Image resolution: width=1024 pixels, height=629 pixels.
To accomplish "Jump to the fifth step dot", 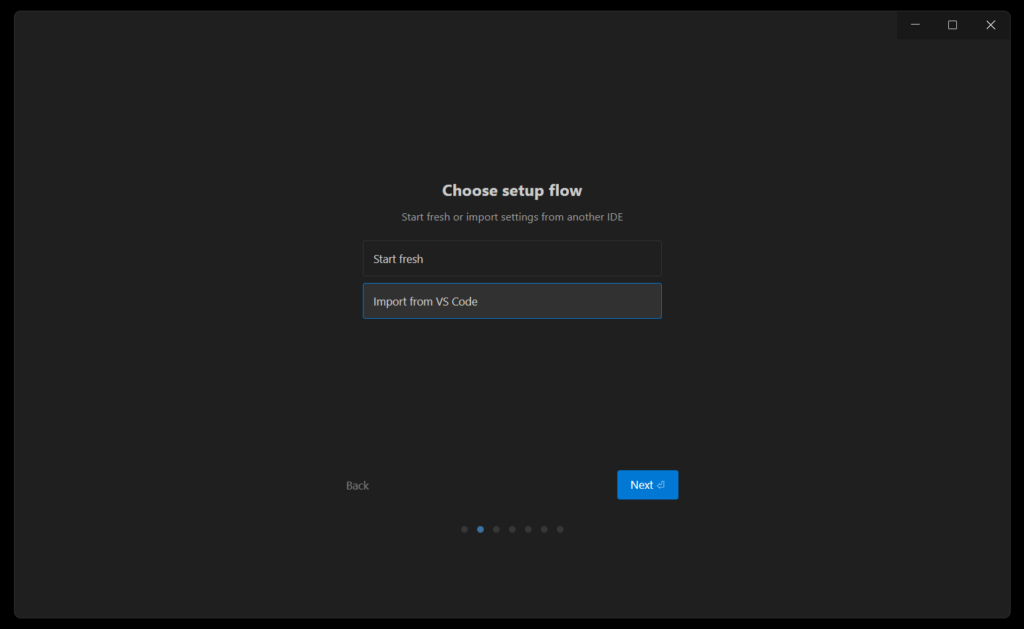I will point(528,529).
